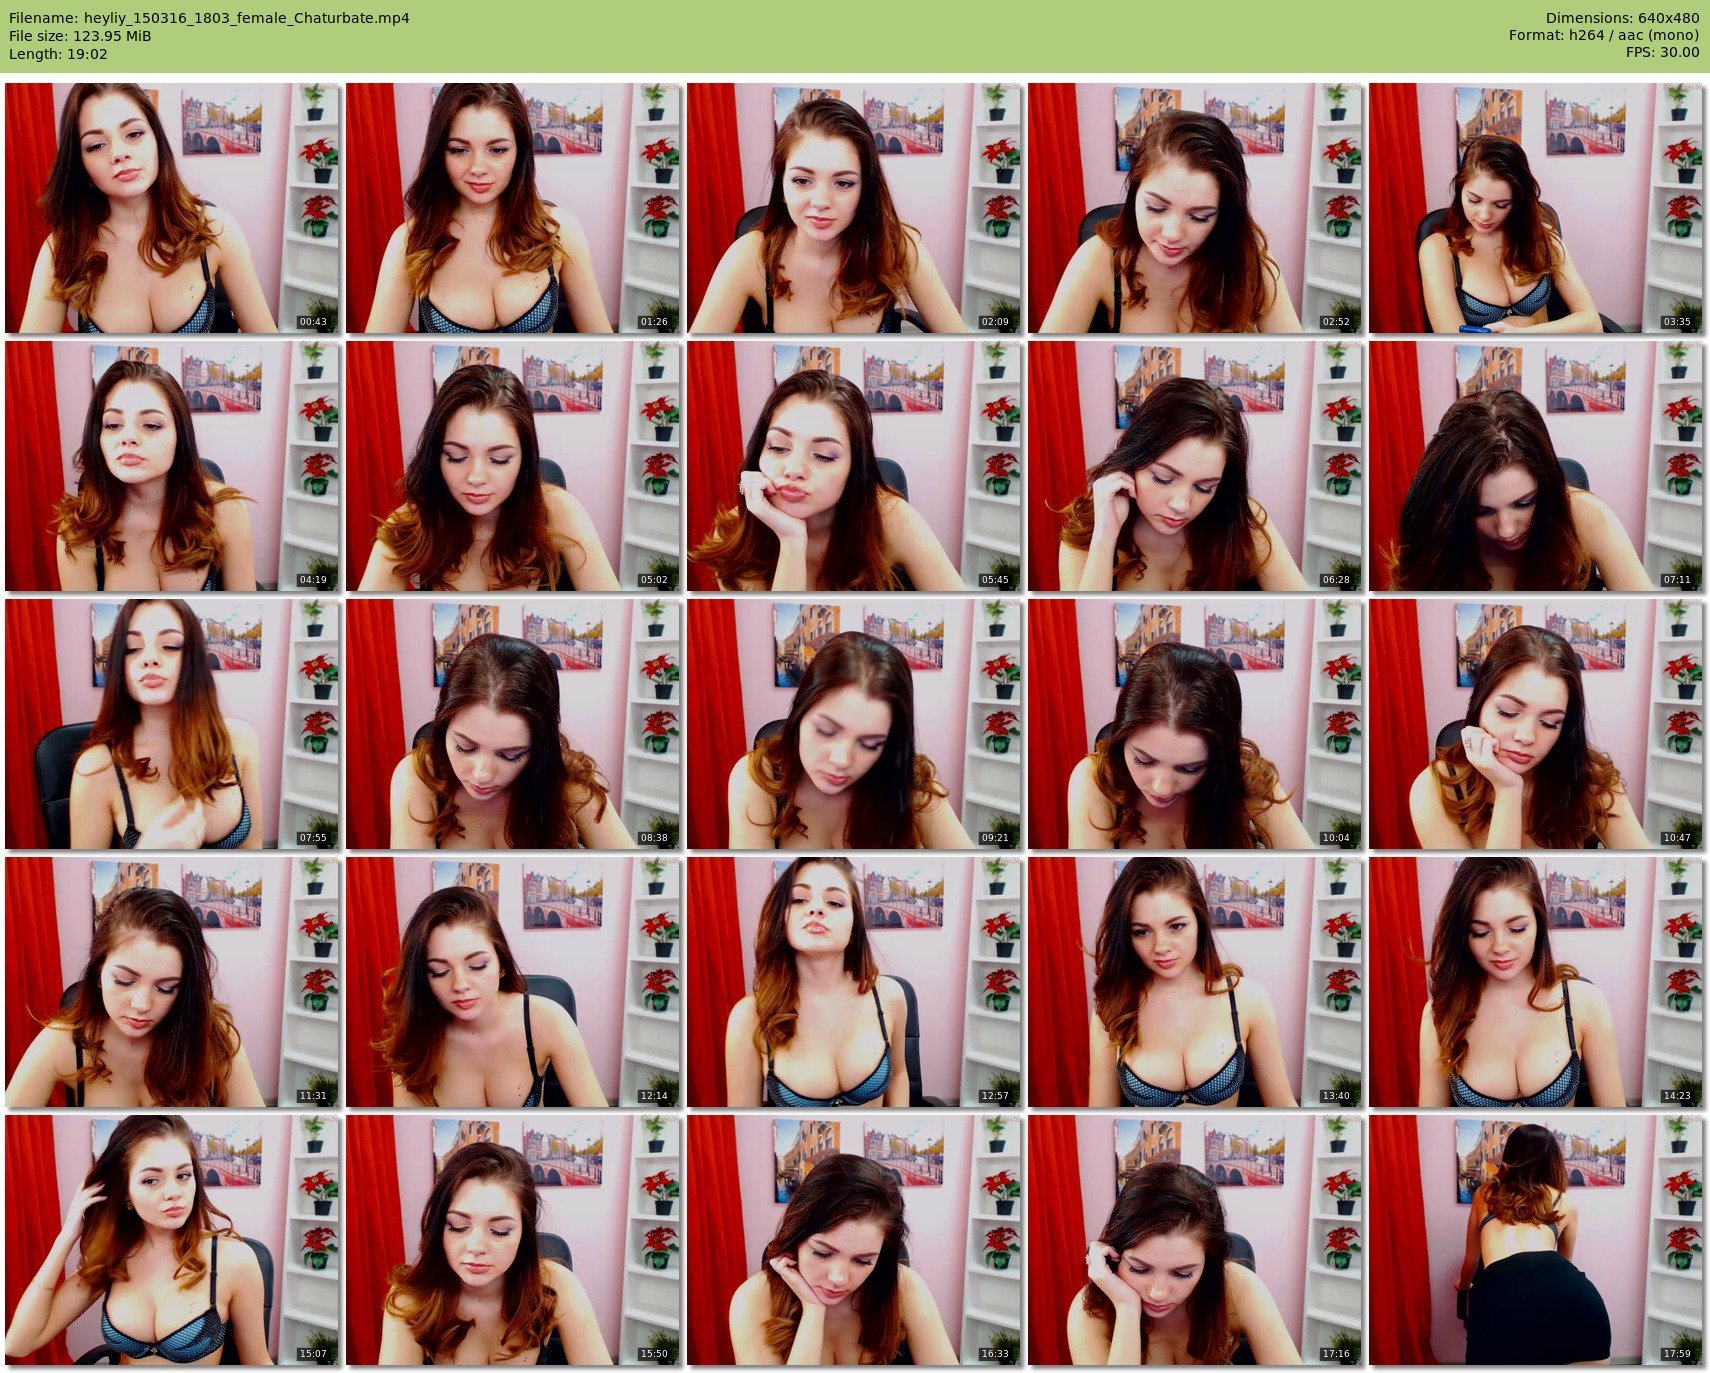The width and height of the screenshot is (1710, 1373).
Task: Open the frame marked 10:47
Action: click(x=1536, y=724)
